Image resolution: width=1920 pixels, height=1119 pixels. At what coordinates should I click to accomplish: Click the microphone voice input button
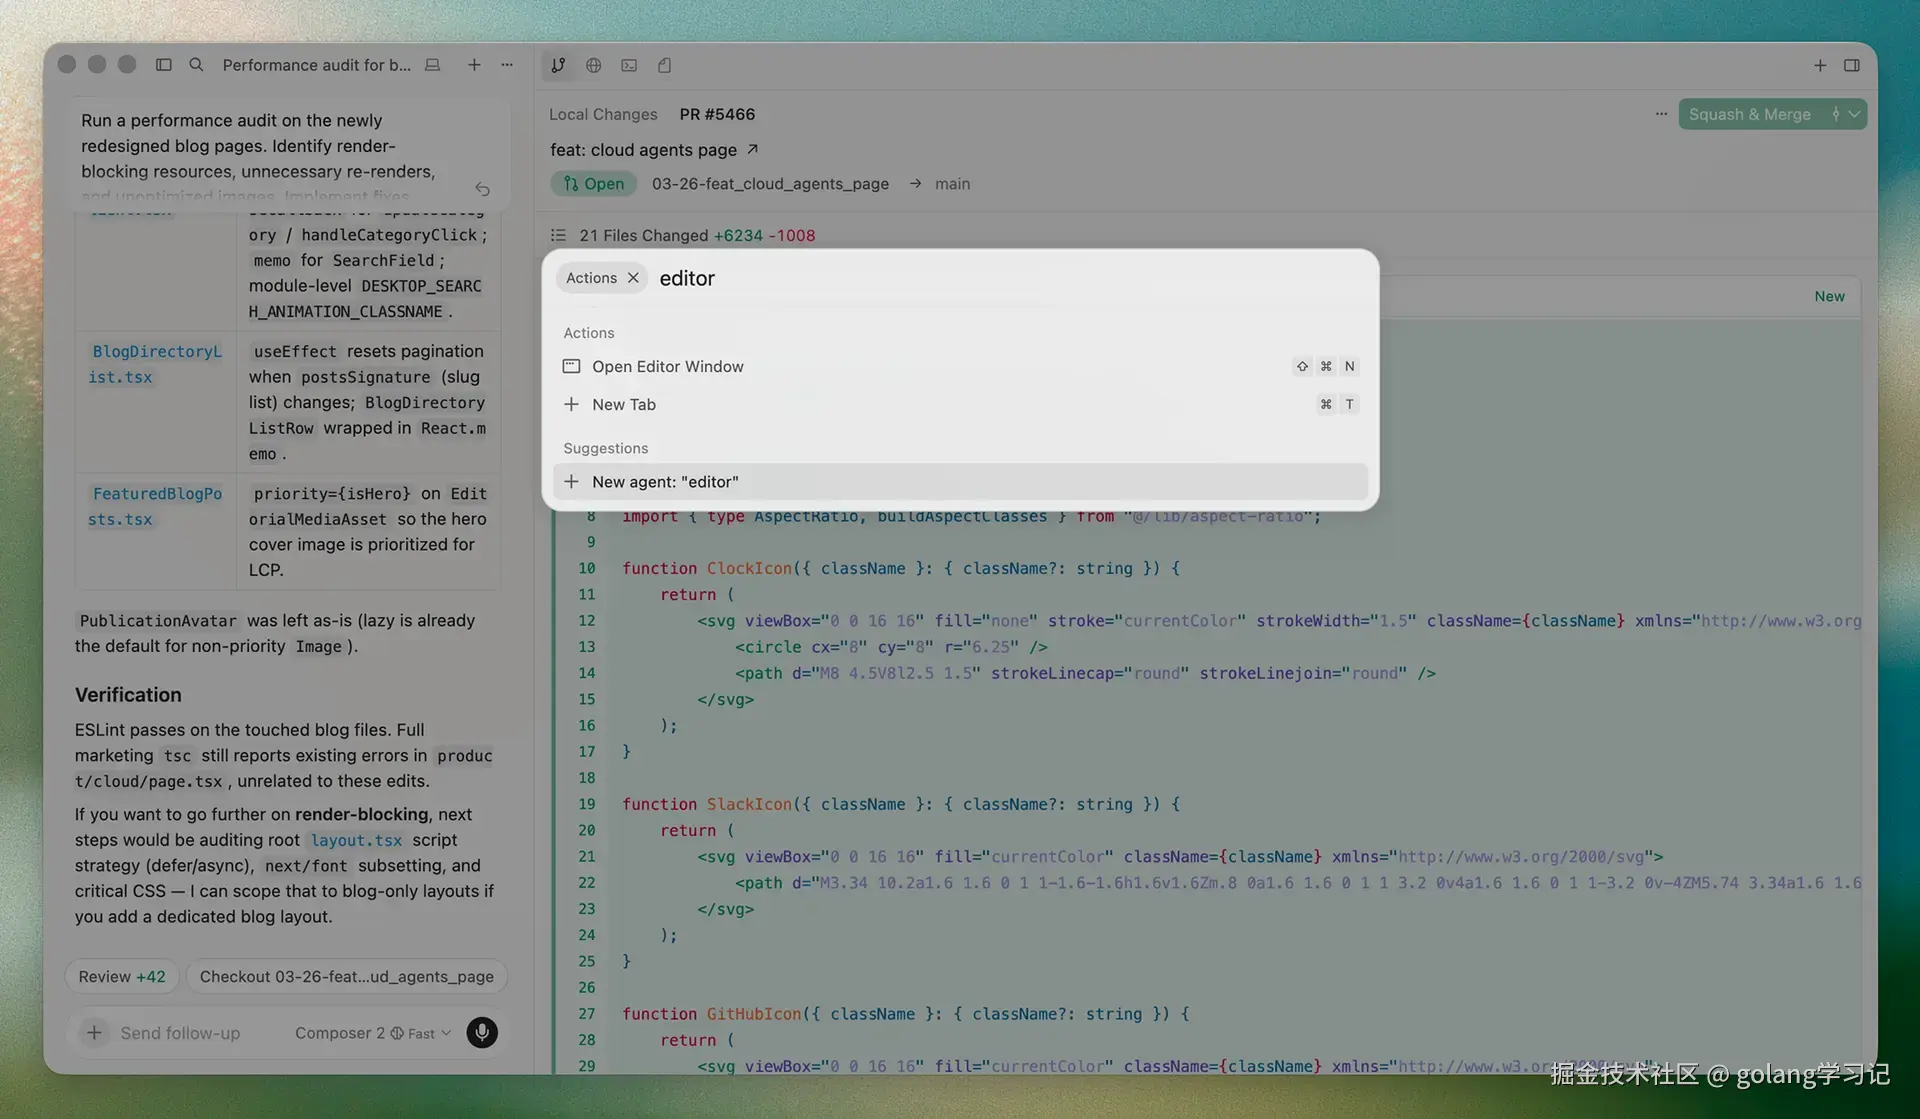(482, 1033)
